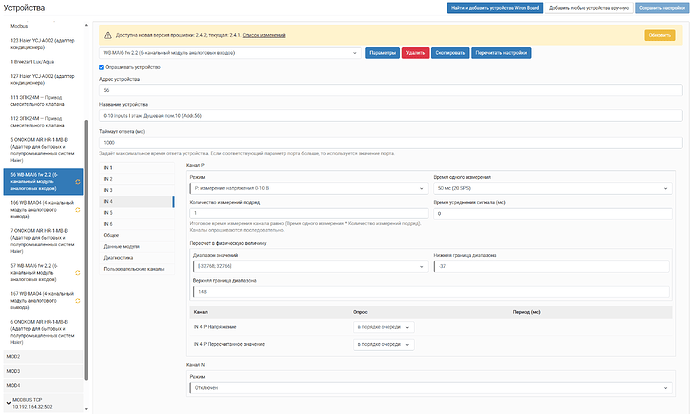The height and width of the screenshot is (414, 690).
Task: Select device 1 Breezart Lux/Aqua
Action: tap(44, 62)
